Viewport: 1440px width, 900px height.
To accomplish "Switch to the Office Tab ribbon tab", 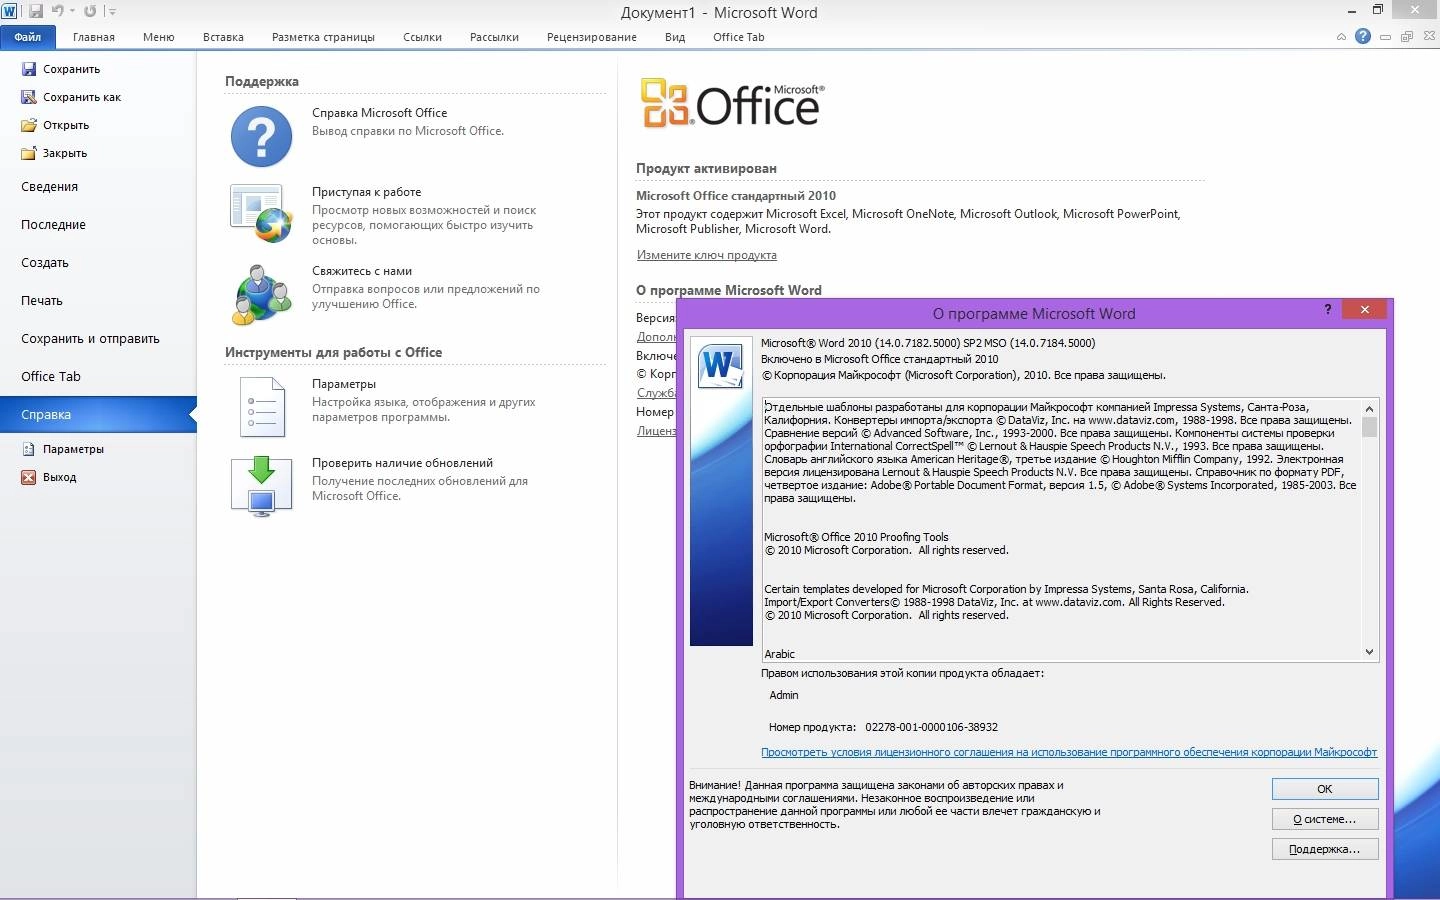I will coord(738,37).
